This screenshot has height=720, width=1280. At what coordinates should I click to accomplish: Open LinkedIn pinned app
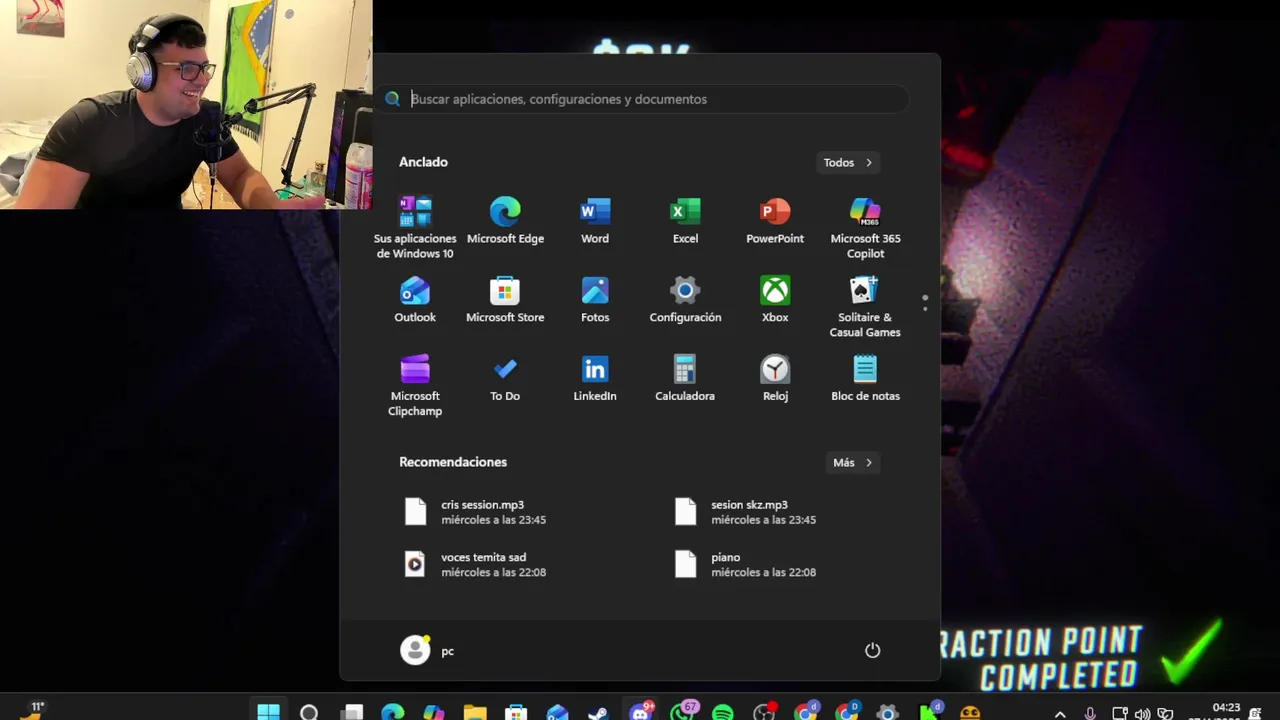[595, 379]
